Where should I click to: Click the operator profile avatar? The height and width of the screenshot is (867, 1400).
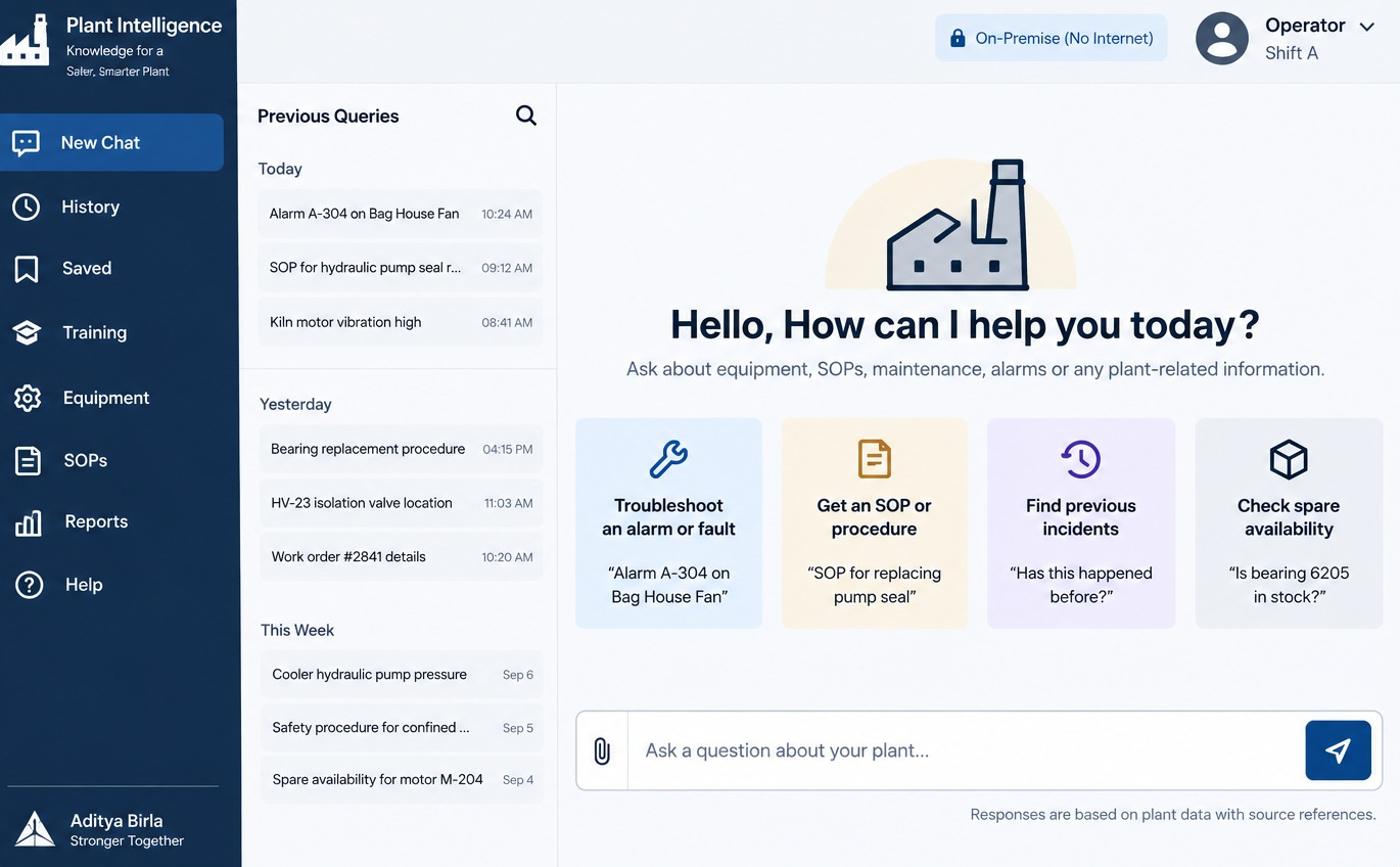coord(1222,38)
